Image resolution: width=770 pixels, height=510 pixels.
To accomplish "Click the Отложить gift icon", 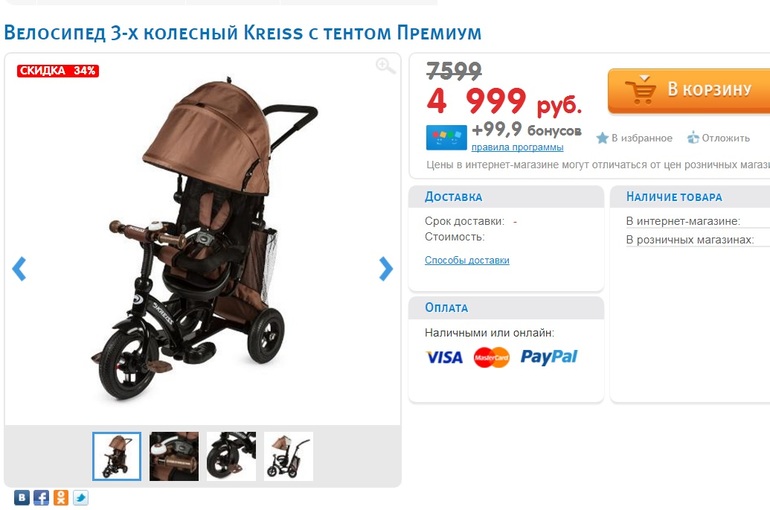I will (x=692, y=138).
